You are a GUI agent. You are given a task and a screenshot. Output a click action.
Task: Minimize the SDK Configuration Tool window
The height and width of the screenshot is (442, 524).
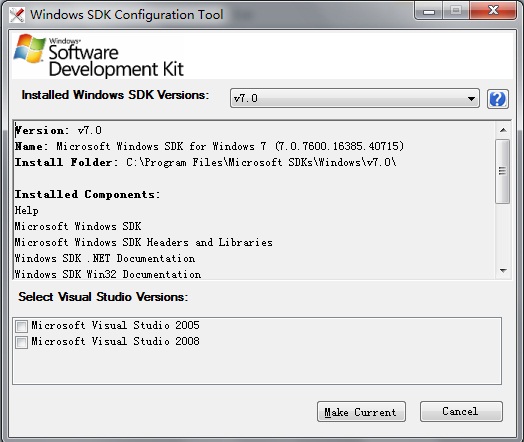point(429,11)
